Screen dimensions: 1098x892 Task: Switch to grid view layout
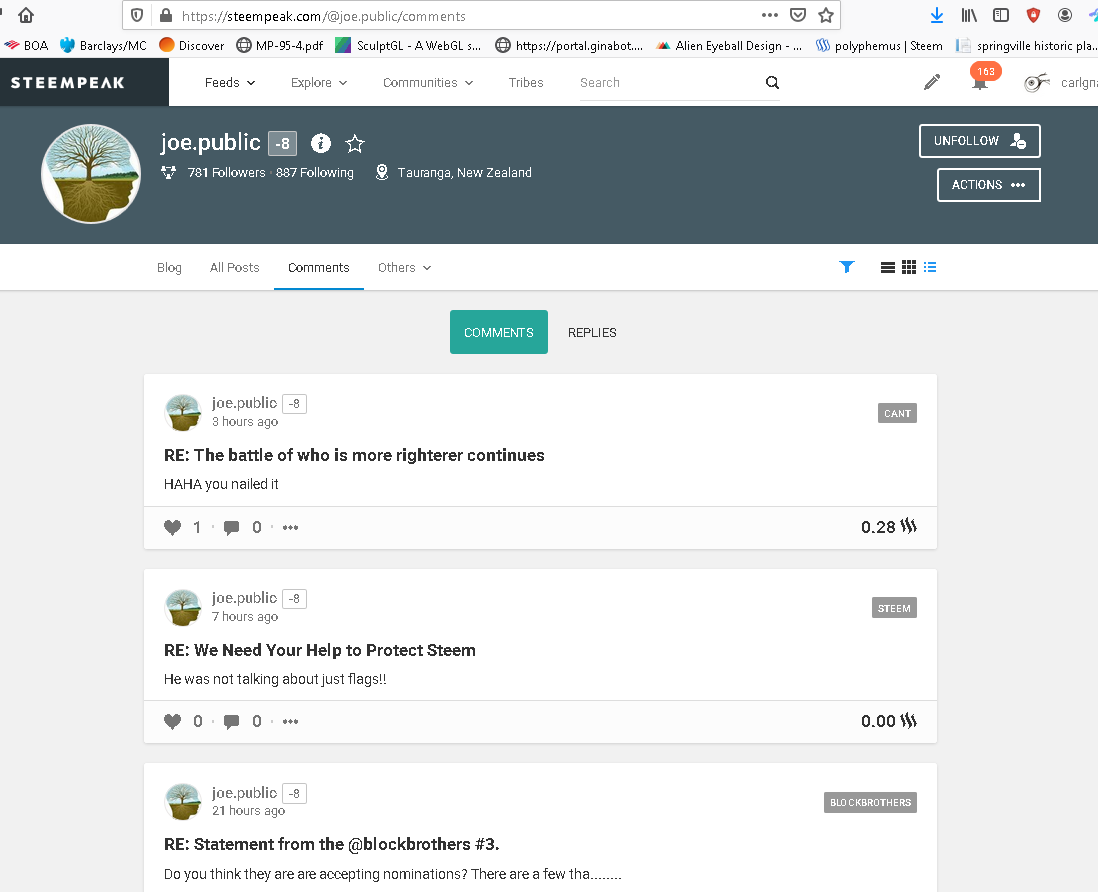[x=909, y=267]
